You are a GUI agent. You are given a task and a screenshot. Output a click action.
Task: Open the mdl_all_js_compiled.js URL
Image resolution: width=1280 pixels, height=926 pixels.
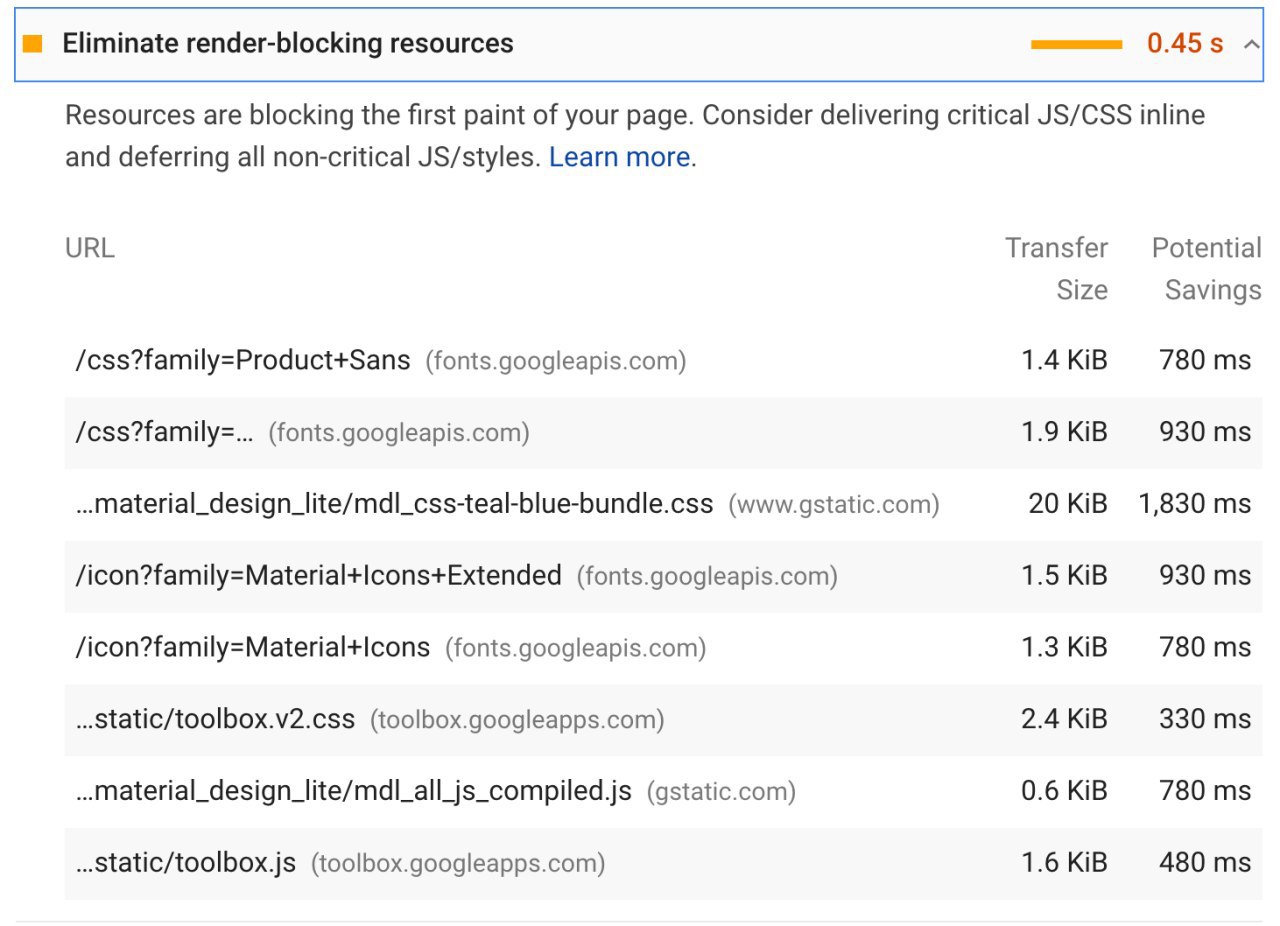[354, 792]
